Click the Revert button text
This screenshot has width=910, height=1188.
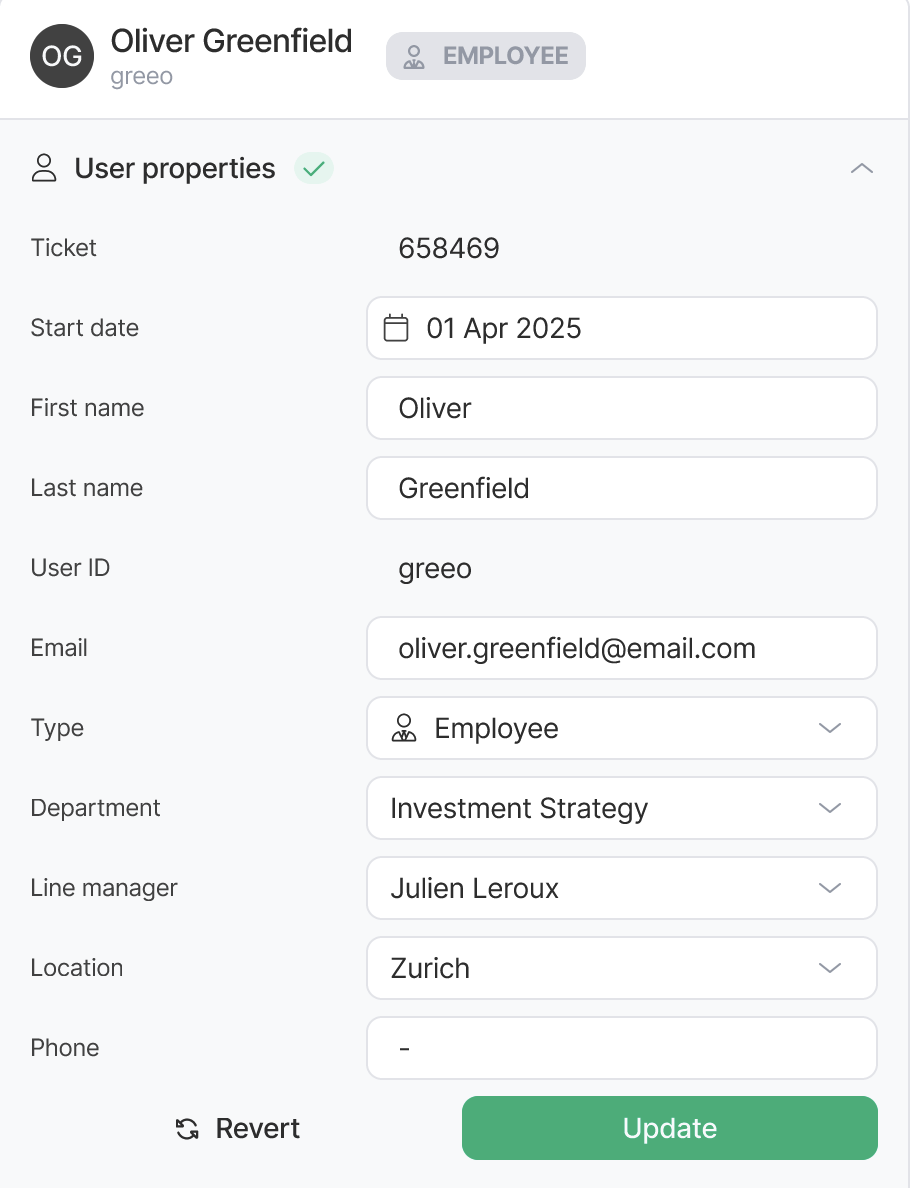258,1129
